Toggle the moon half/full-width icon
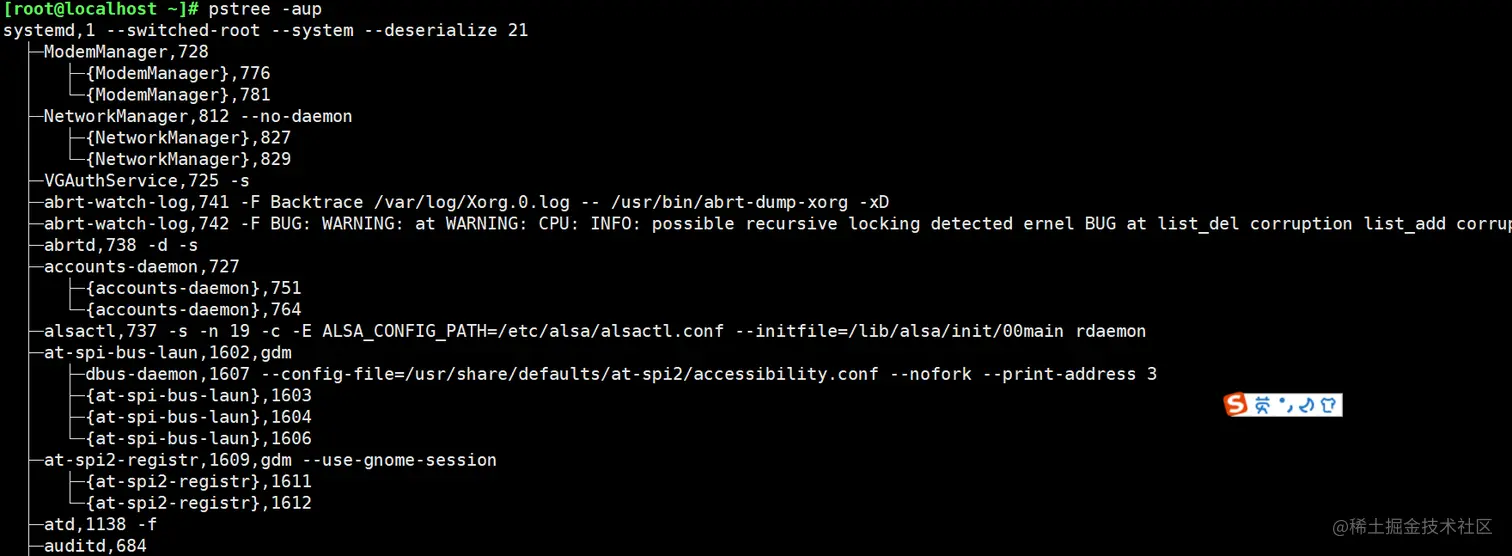The width and height of the screenshot is (1512, 556). pos(1305,406)
